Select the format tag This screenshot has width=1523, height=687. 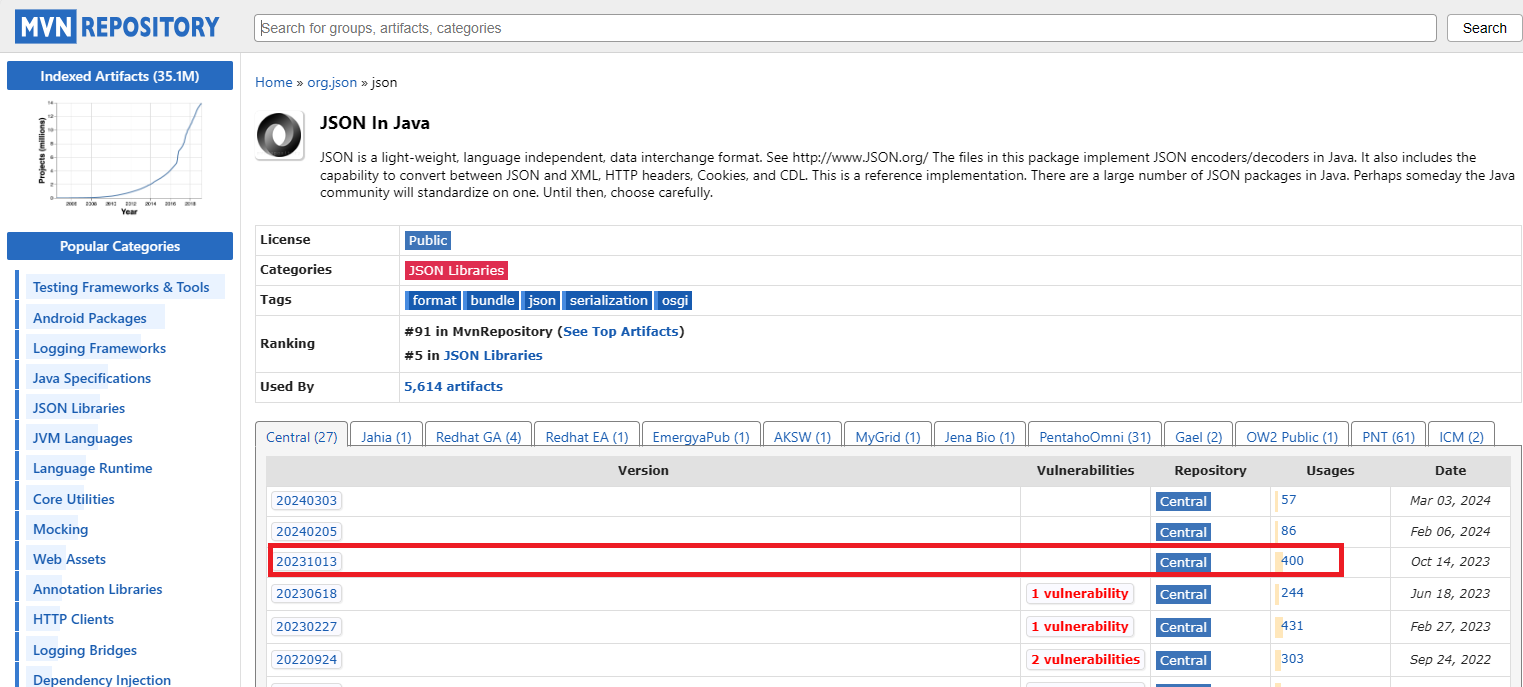coord(433,300)
